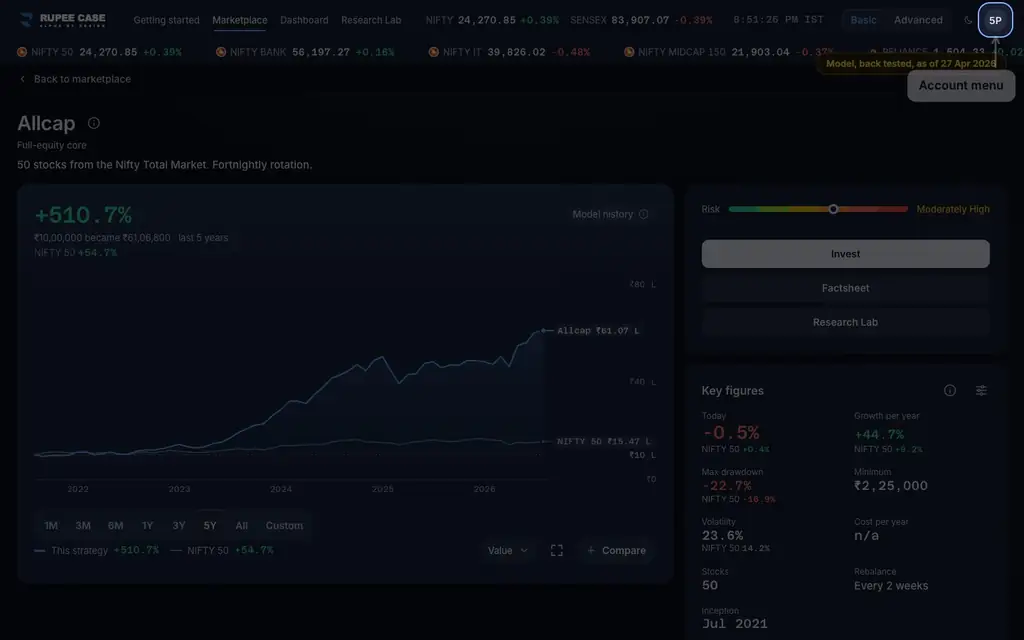Click the Rupee Case logo
The image size is (1024, 640).
[x=63, y=20]
